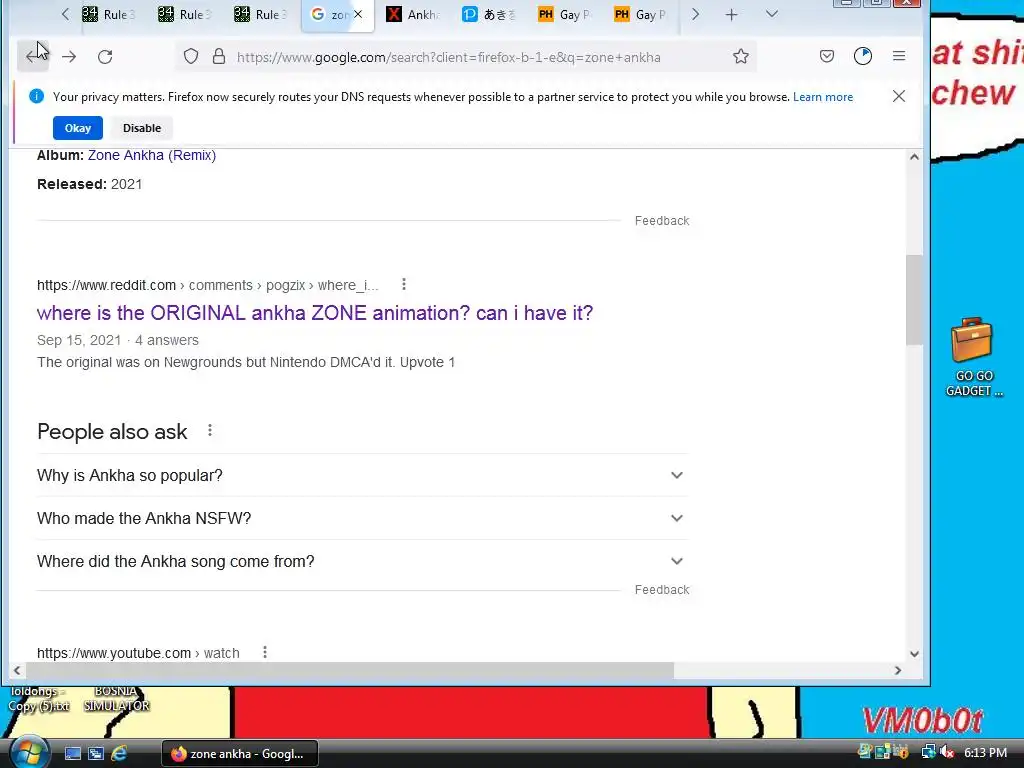Screen dimensions: 1024x768
Task: Click the horizontal scrollbar left arrow
Action: [17, 670]
